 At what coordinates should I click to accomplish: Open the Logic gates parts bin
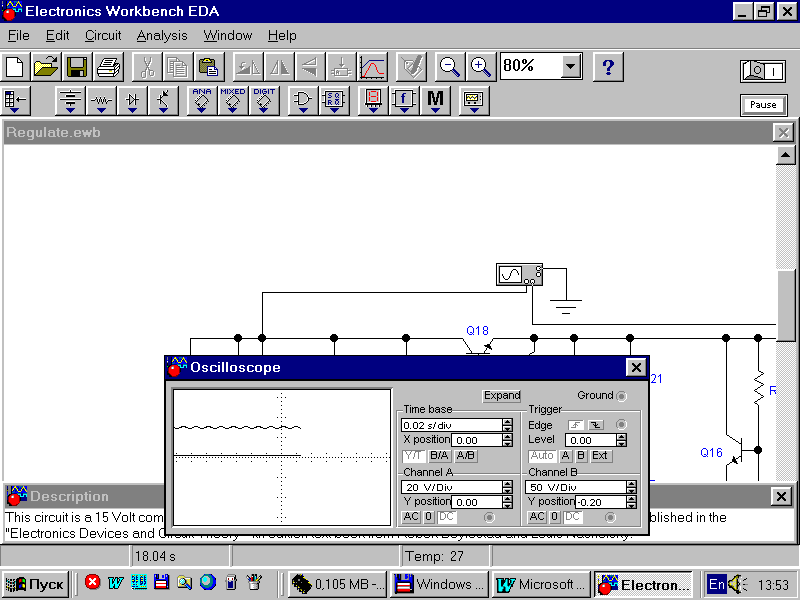click(x=303, y=101)
